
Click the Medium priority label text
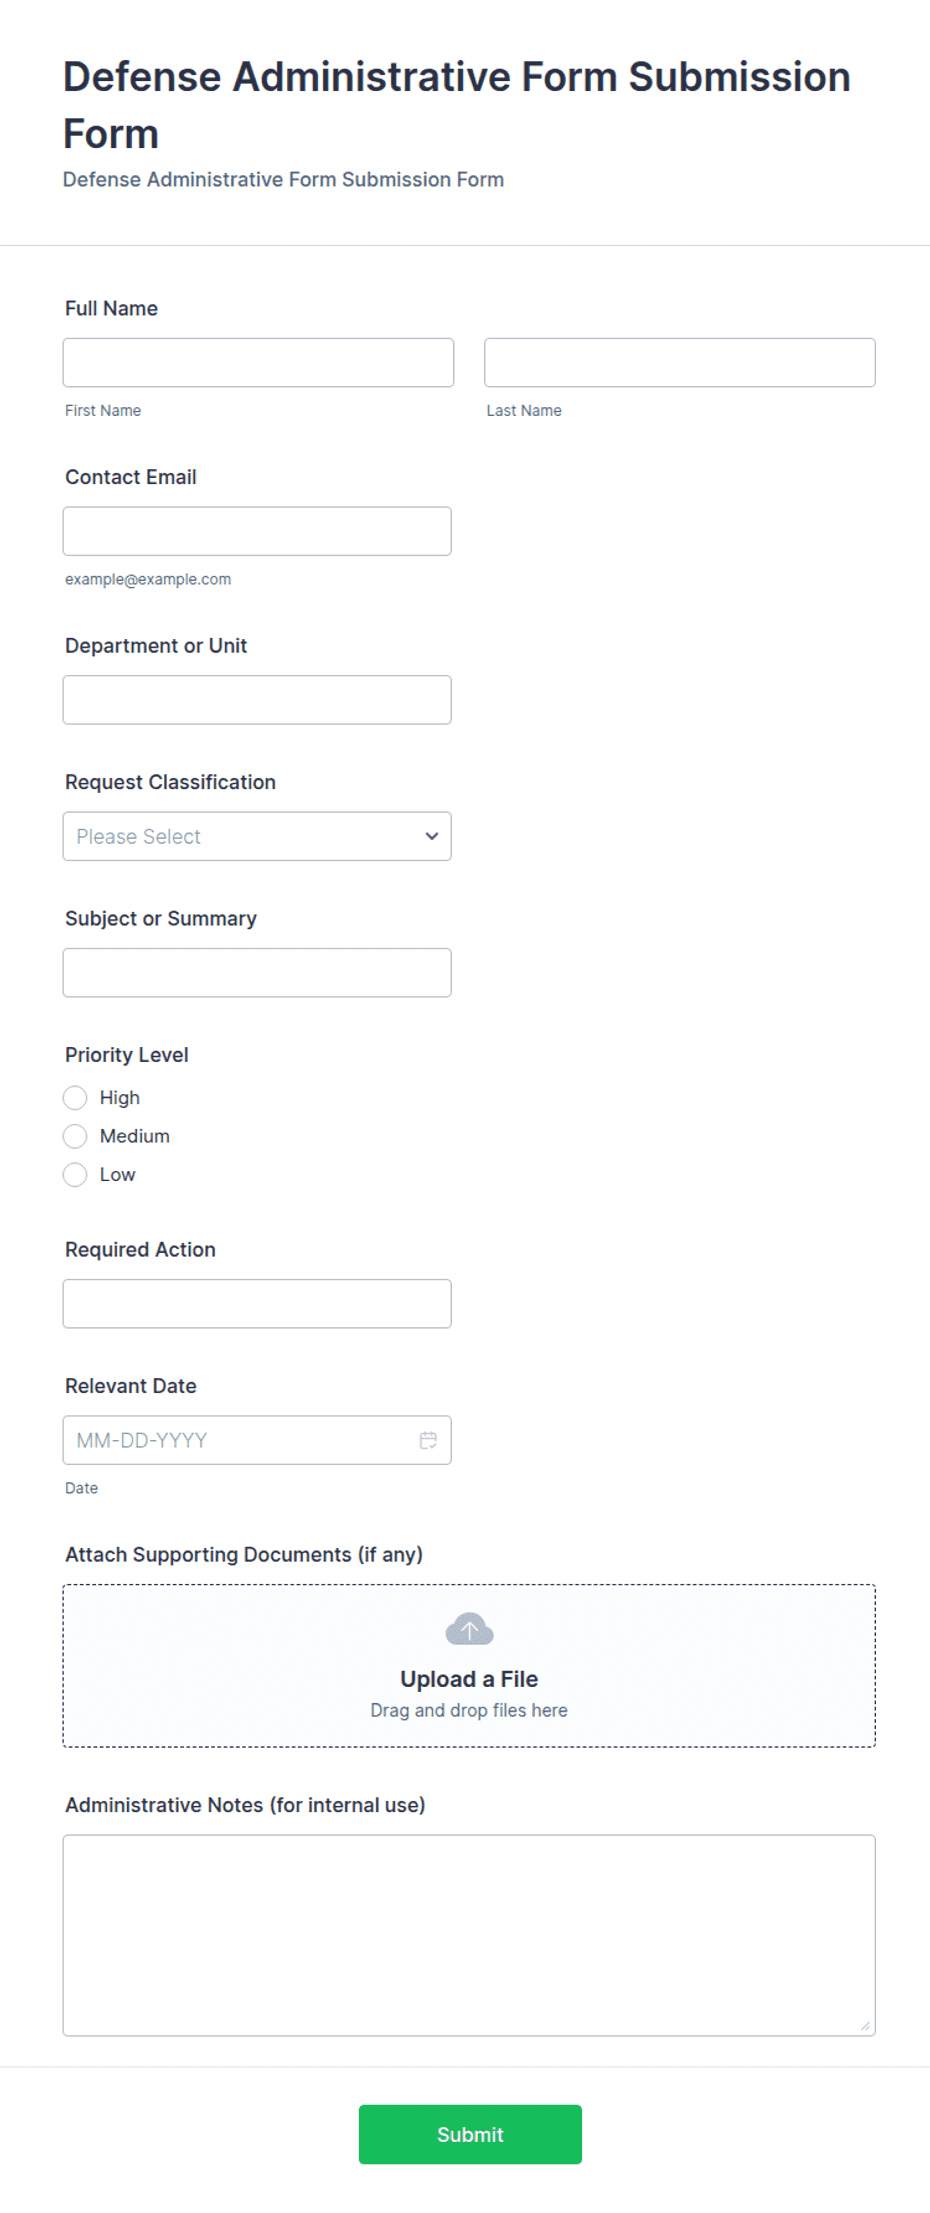pos(135,1136)
